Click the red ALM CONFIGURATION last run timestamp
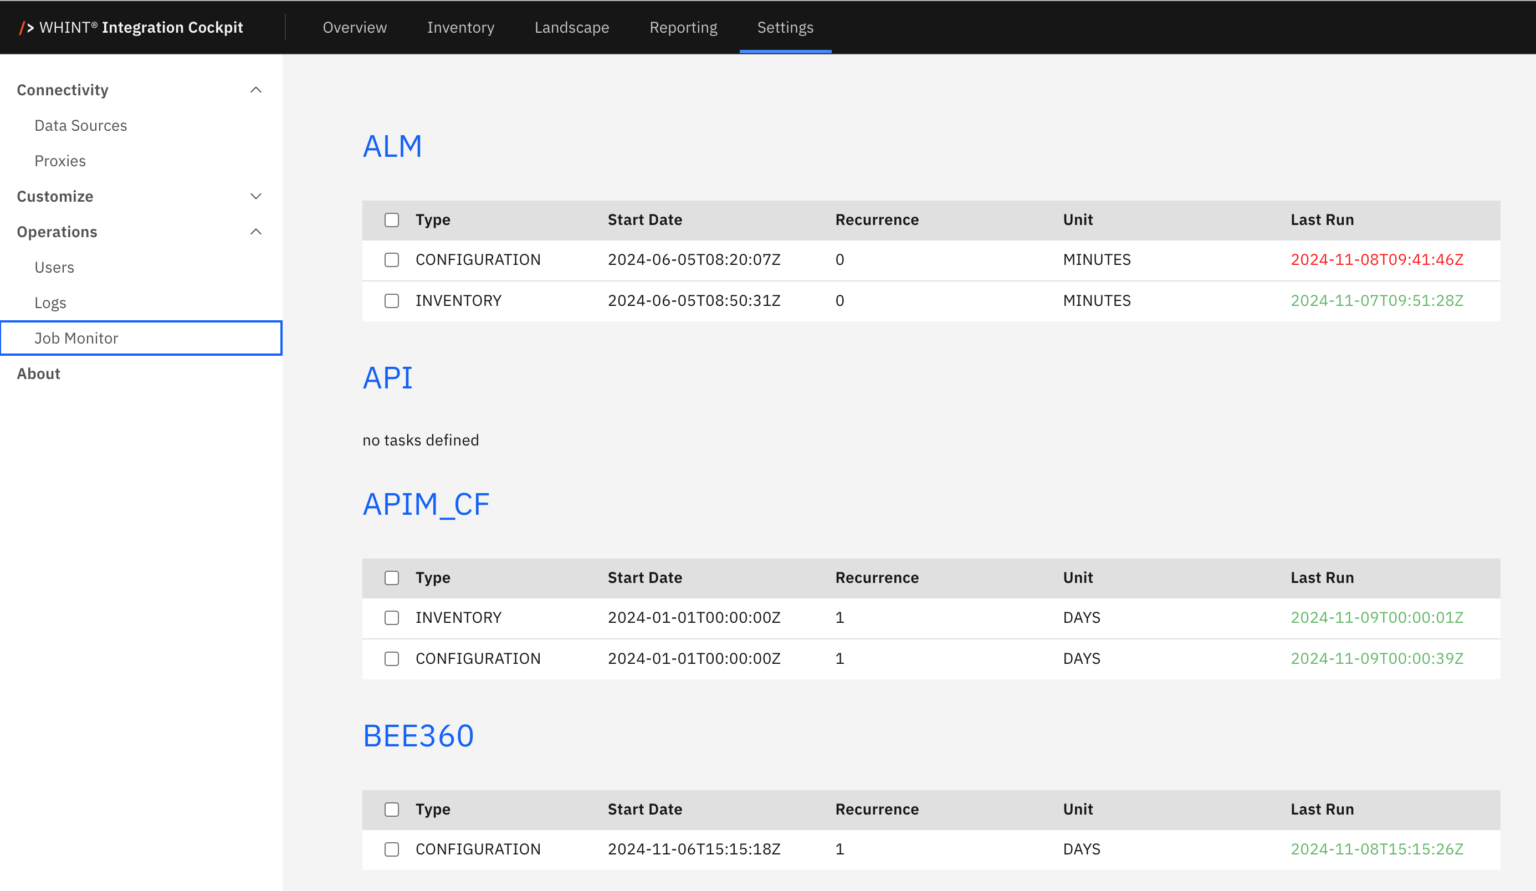Image resolution: width=1536 pixels, height=891 pixels. coord(1376,260)
